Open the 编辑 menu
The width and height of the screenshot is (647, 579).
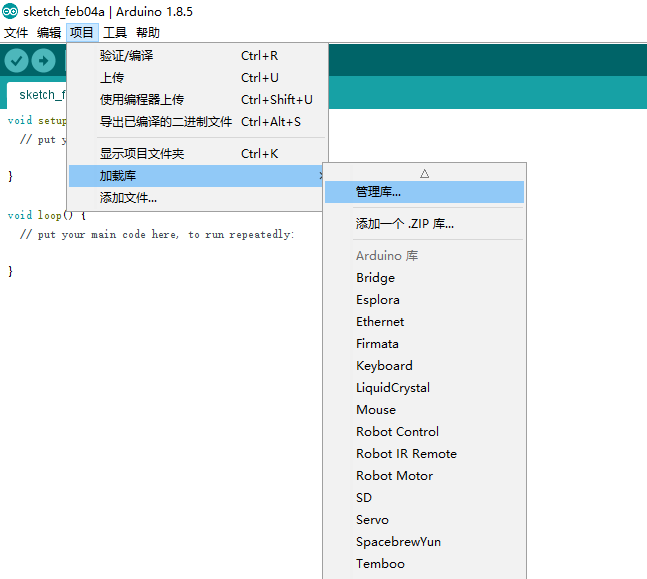point(49,32)
